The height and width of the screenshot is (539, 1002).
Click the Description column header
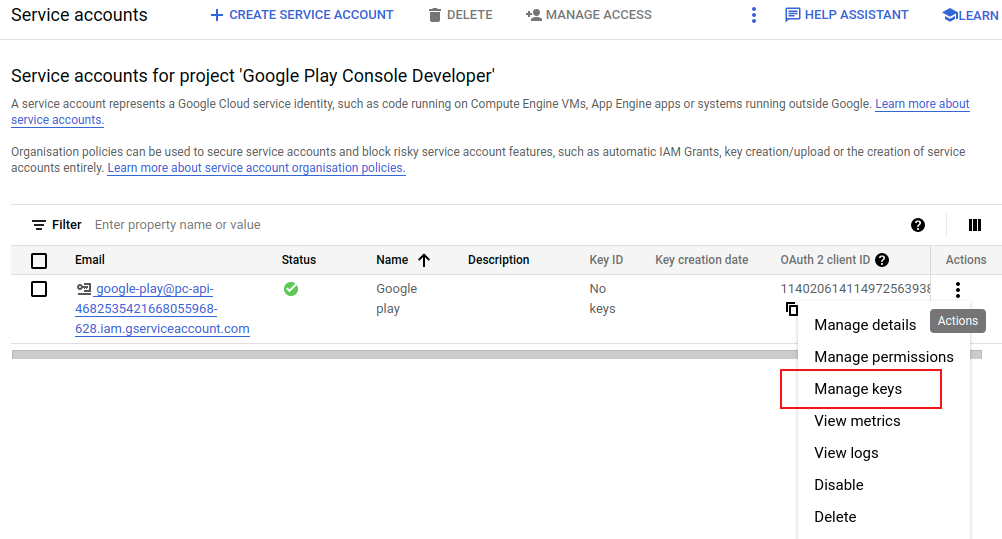pyautogui.click(x=498, y=260)
